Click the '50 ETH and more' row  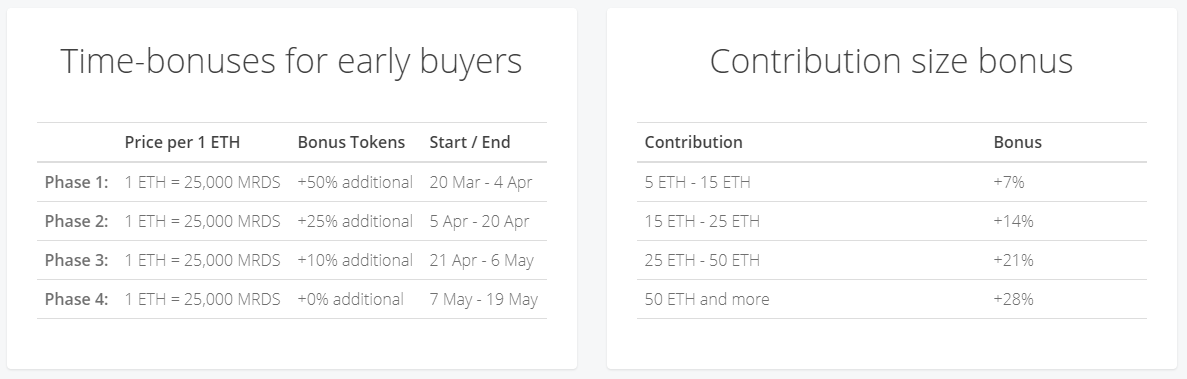point(892,300)
